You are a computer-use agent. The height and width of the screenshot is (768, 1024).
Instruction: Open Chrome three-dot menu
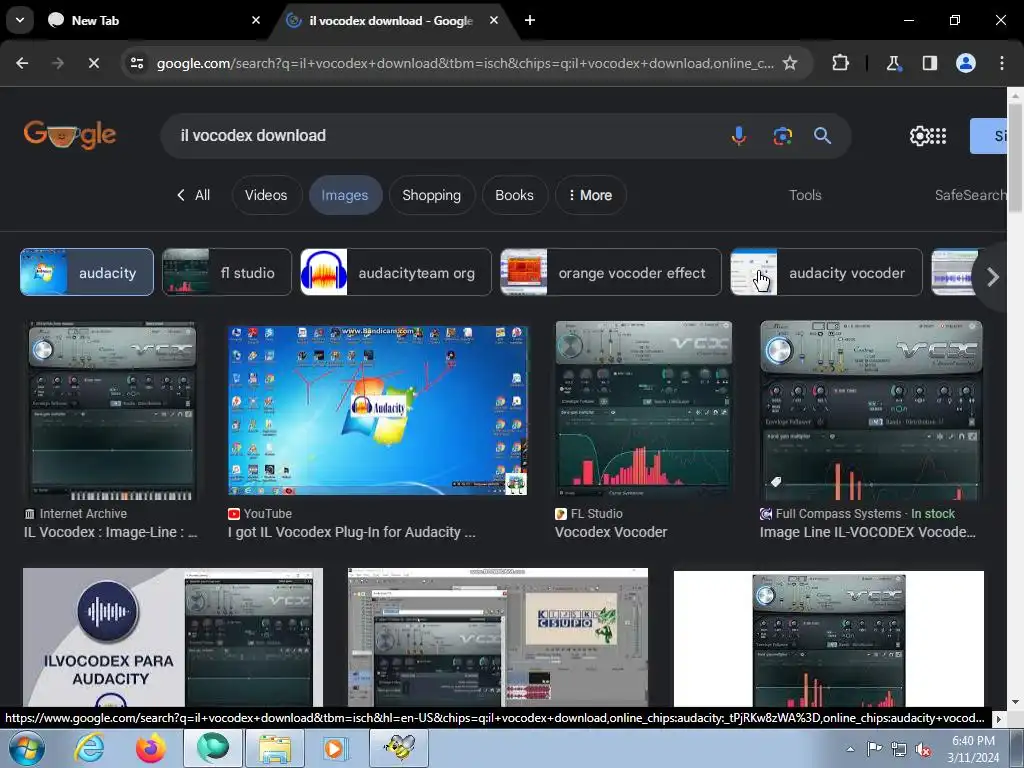[x=1002, y=63]
